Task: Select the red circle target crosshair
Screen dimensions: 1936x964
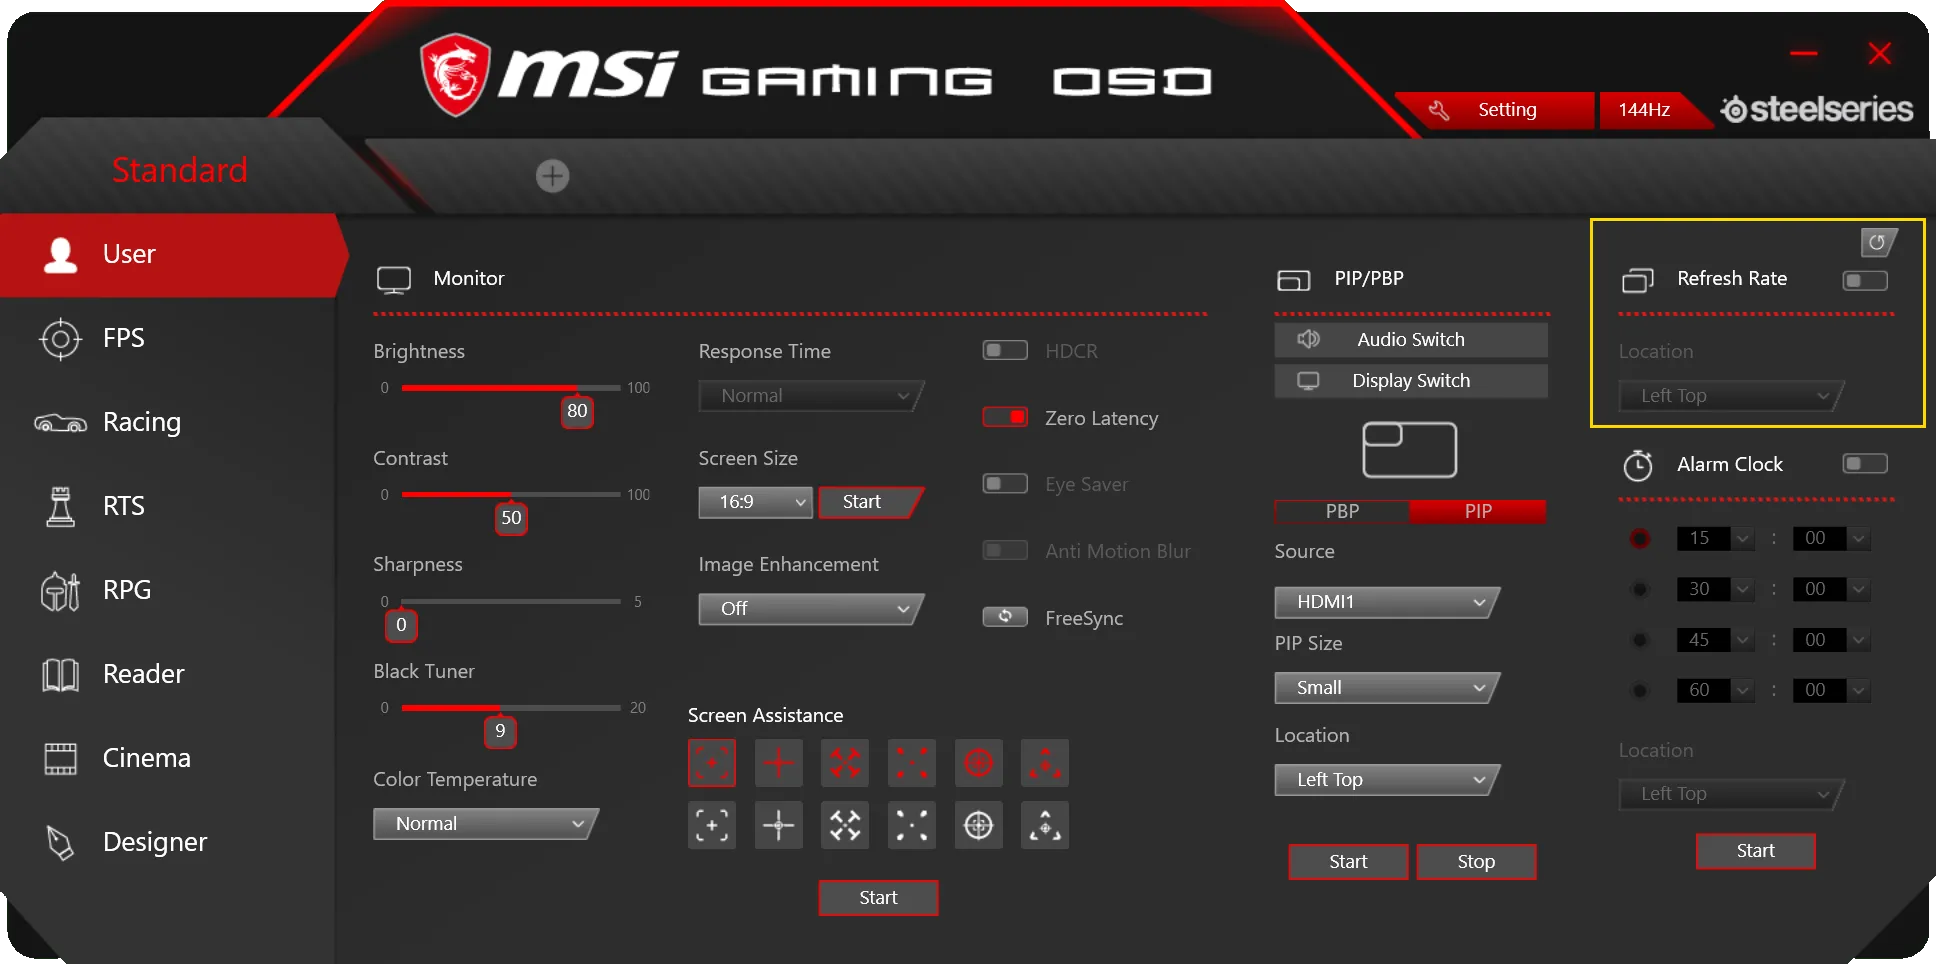Action: [x=979, y=764]
